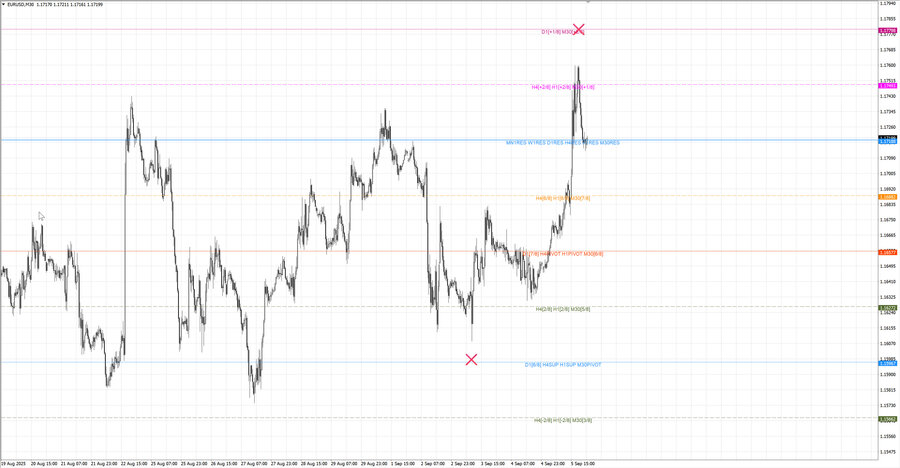The image size is (900, 468).
Task: Click the 1.15900 price scale value
Action: 887,374
